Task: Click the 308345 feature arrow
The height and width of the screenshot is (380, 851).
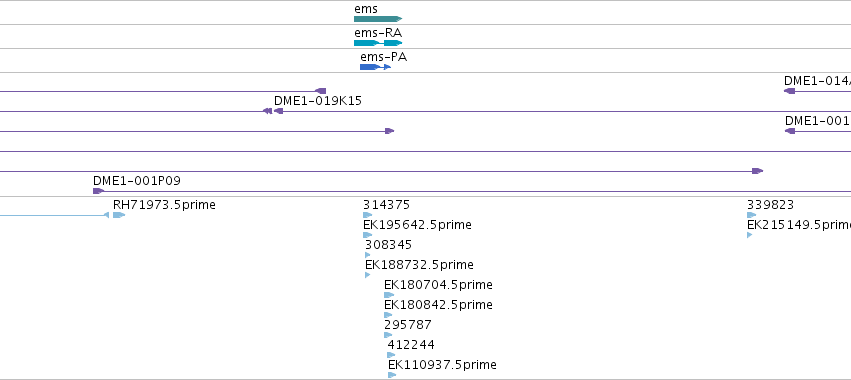Action: [367, 255]
